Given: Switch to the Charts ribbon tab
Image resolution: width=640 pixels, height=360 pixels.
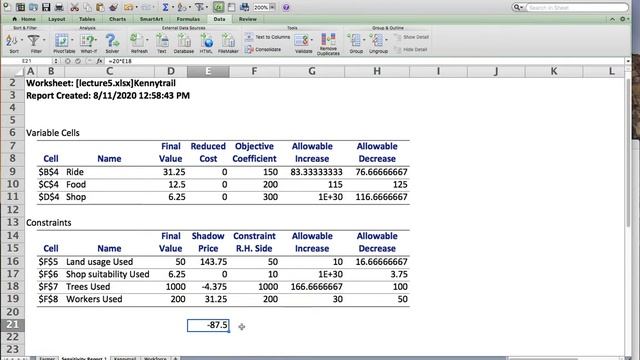Looking at the screenshot, I should coord(118,19).
